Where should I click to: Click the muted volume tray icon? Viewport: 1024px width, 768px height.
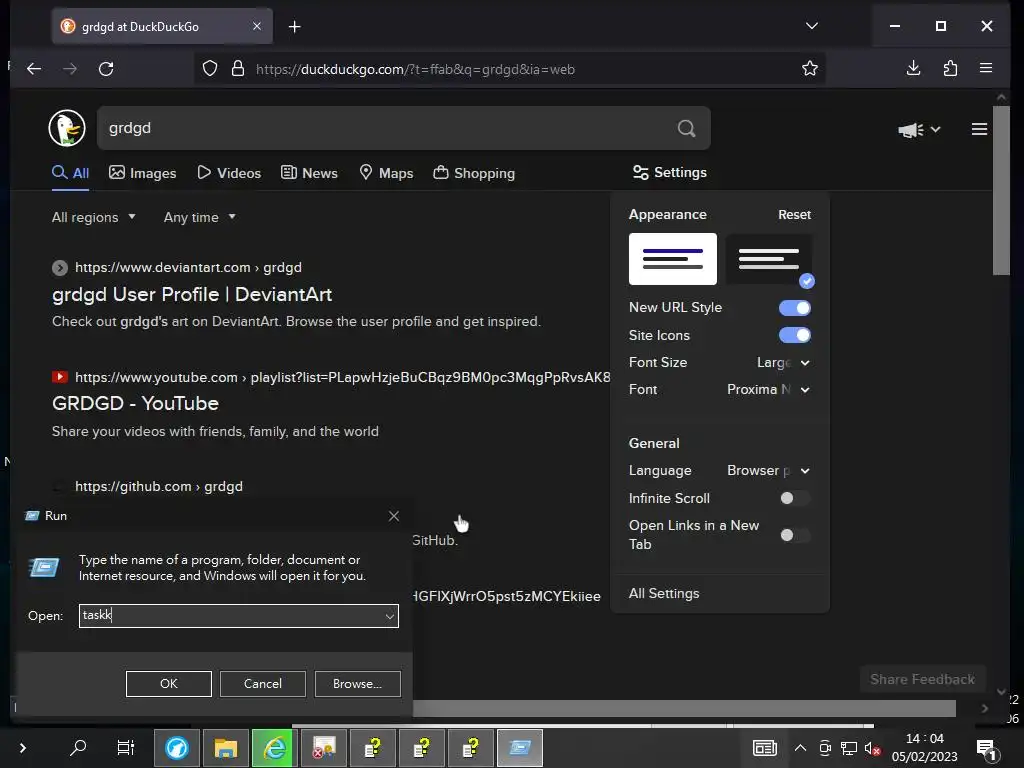872,748
